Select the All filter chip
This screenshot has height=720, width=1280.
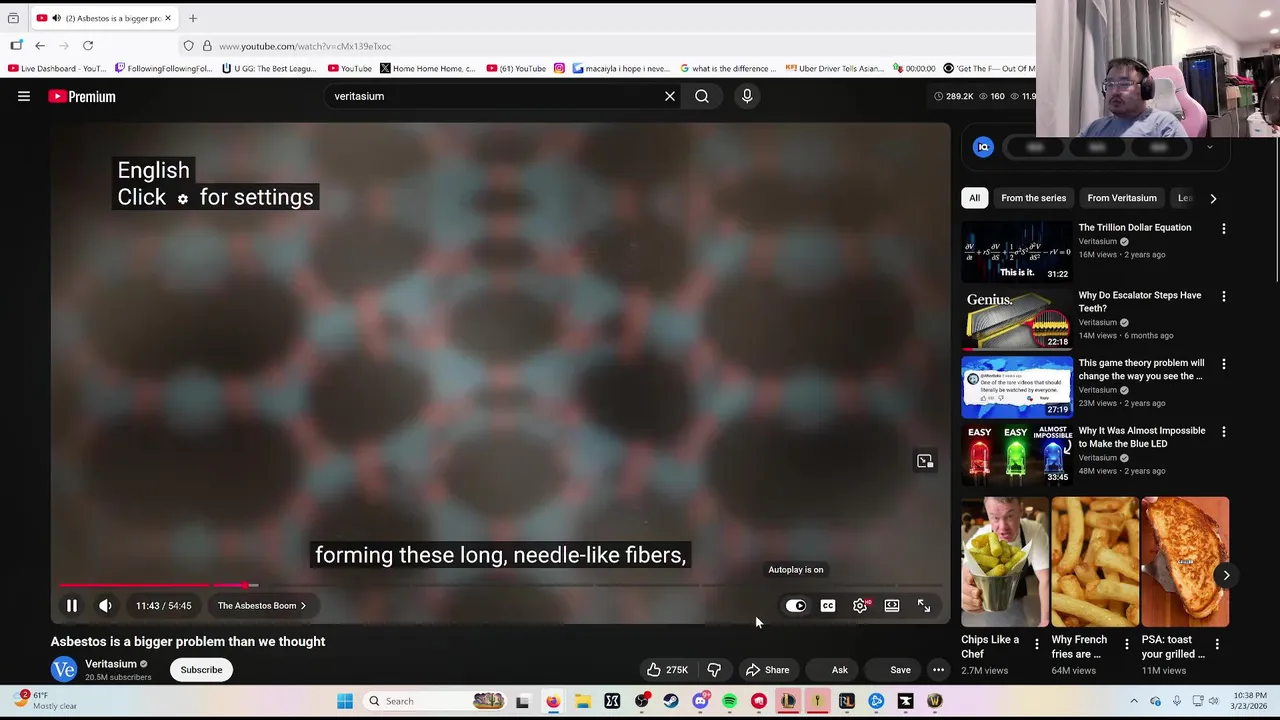(x=974, y=198)
